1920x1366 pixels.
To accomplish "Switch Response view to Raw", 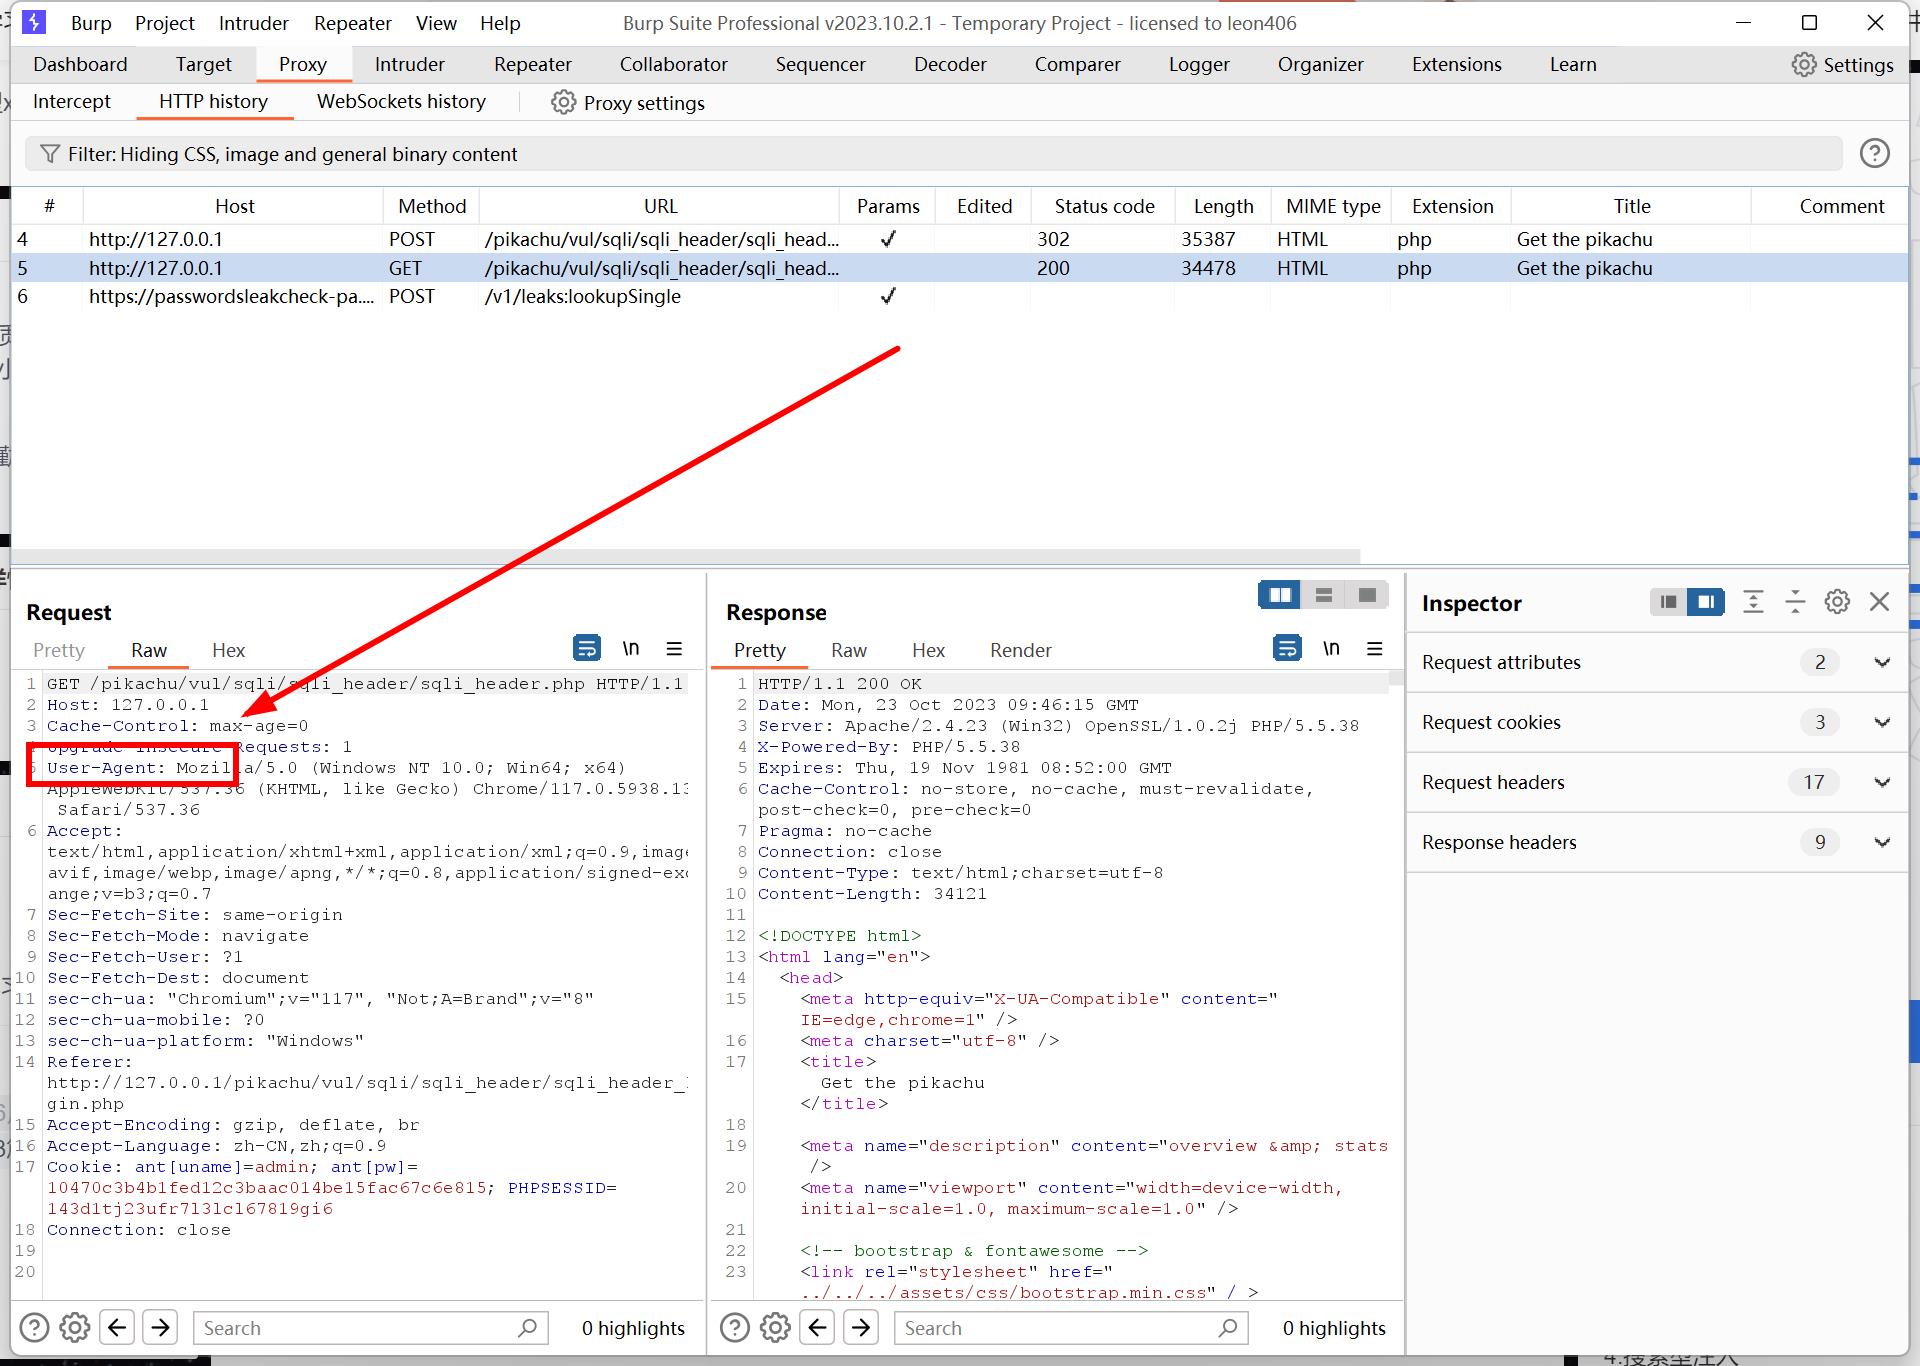I will click(x=849, y=650).
